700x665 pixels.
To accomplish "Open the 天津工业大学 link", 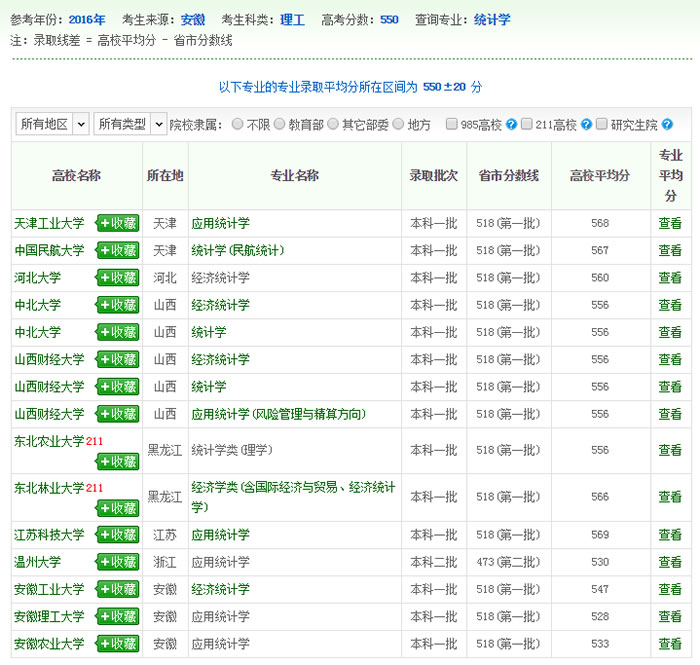I will click(49, 223).
